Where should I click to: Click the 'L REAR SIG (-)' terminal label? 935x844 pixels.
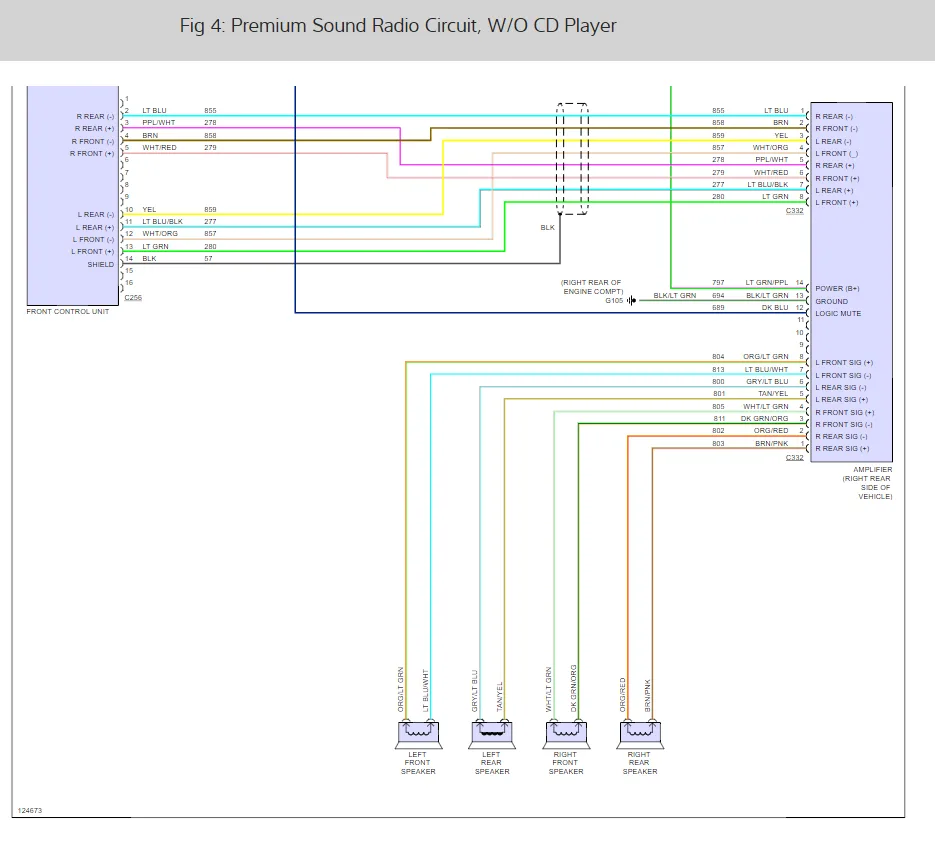tap(841, 388)
